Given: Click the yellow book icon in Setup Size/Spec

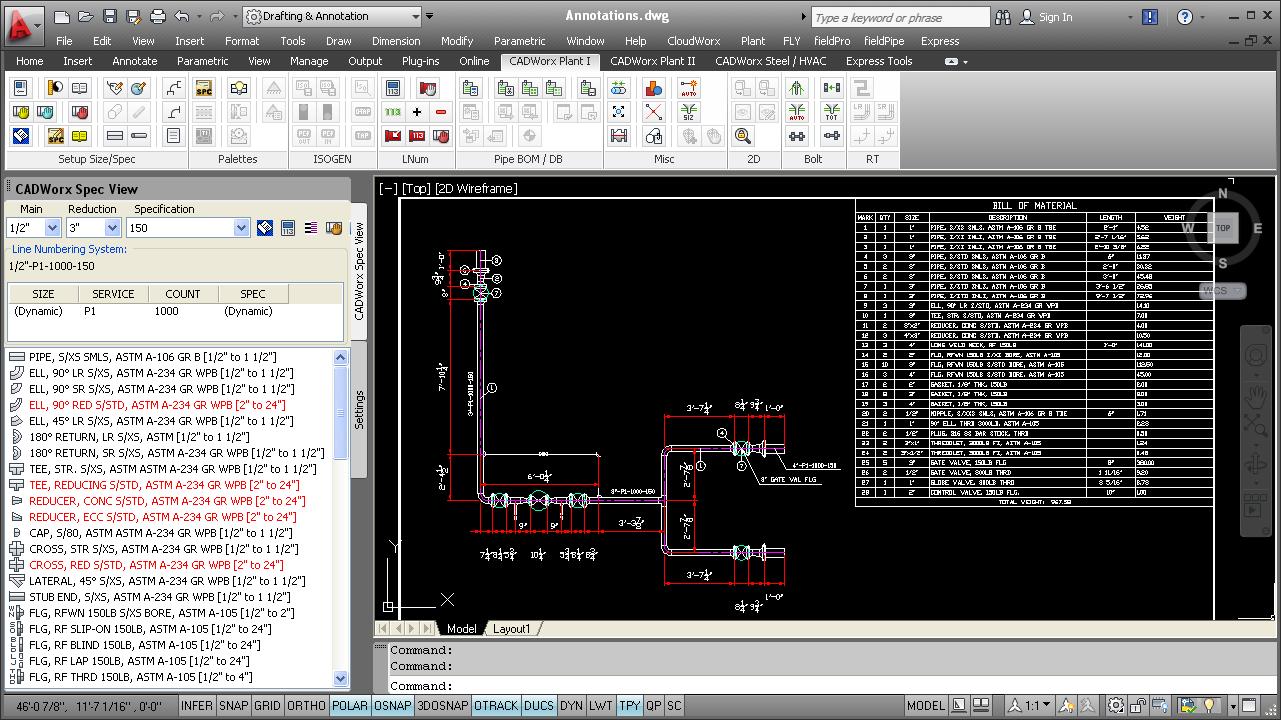Looking at the screenshot, I should coord(80,136).
